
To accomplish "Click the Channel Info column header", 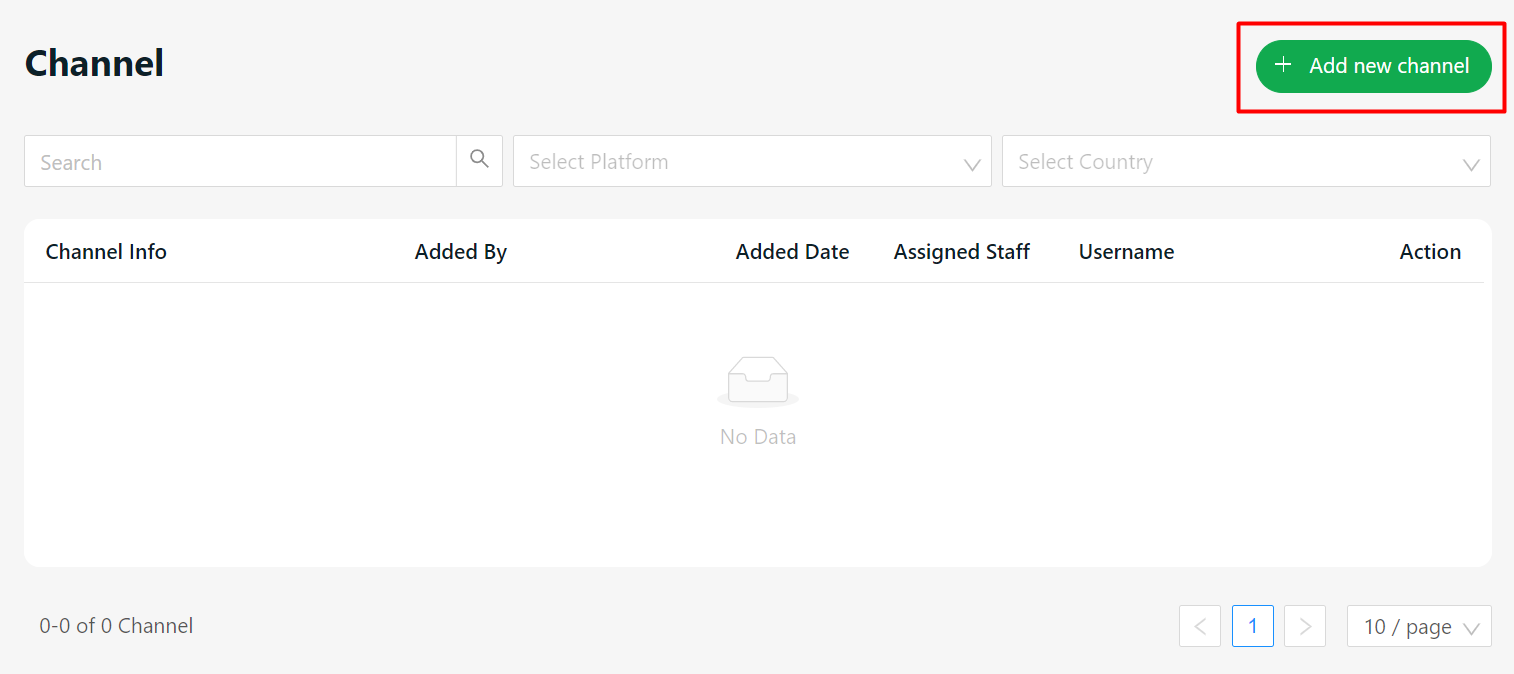I will tap(106, 252).
